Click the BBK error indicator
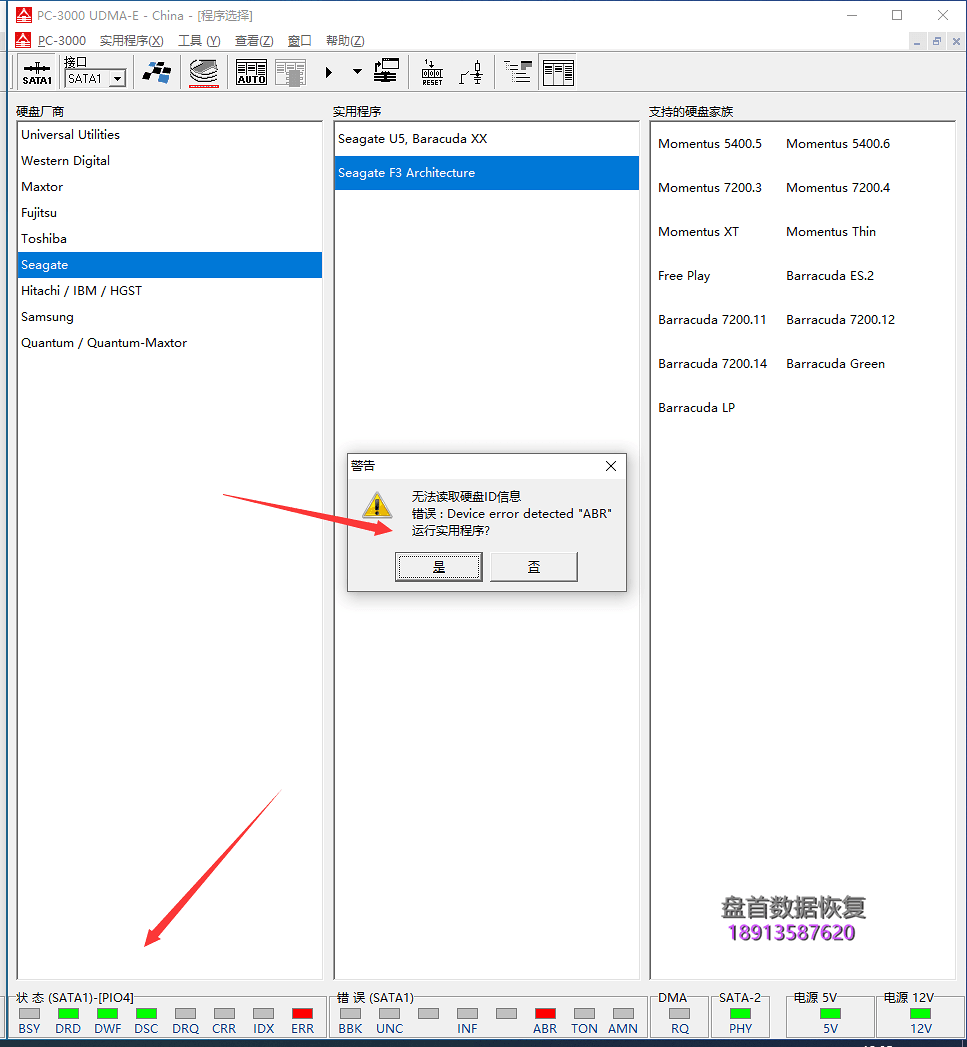Image resolution: width=967 pixels, height=1047 pixels. pyautogui.click(x=351, y=1014)
